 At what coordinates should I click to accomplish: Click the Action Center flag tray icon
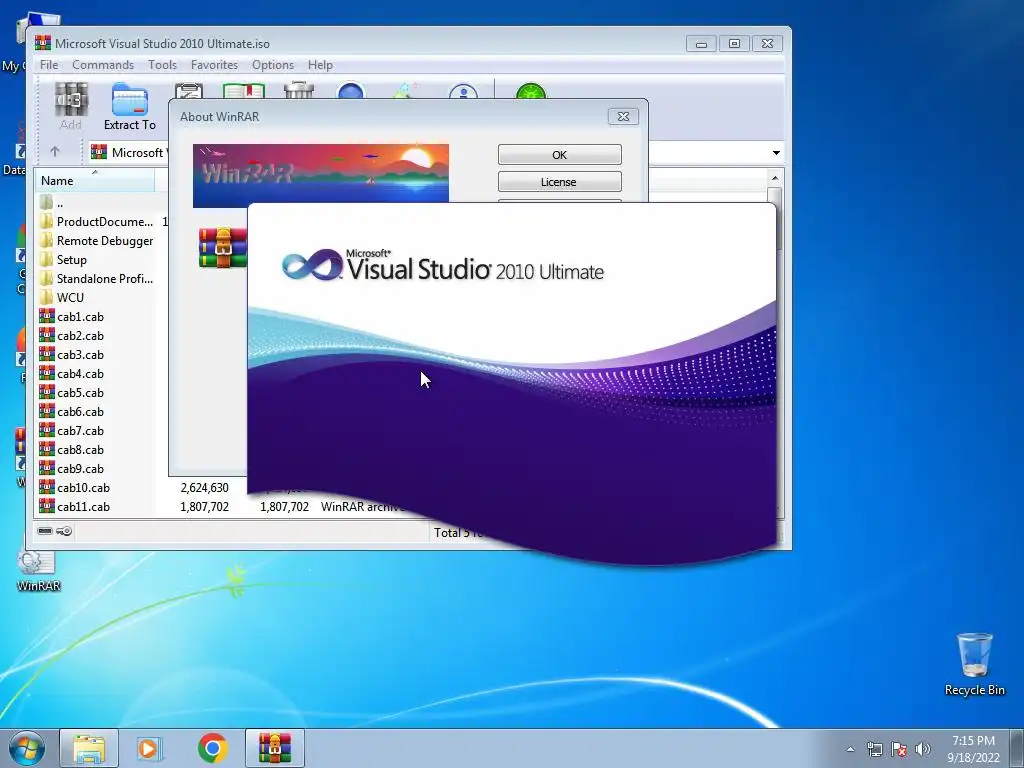tap(899, 749)
